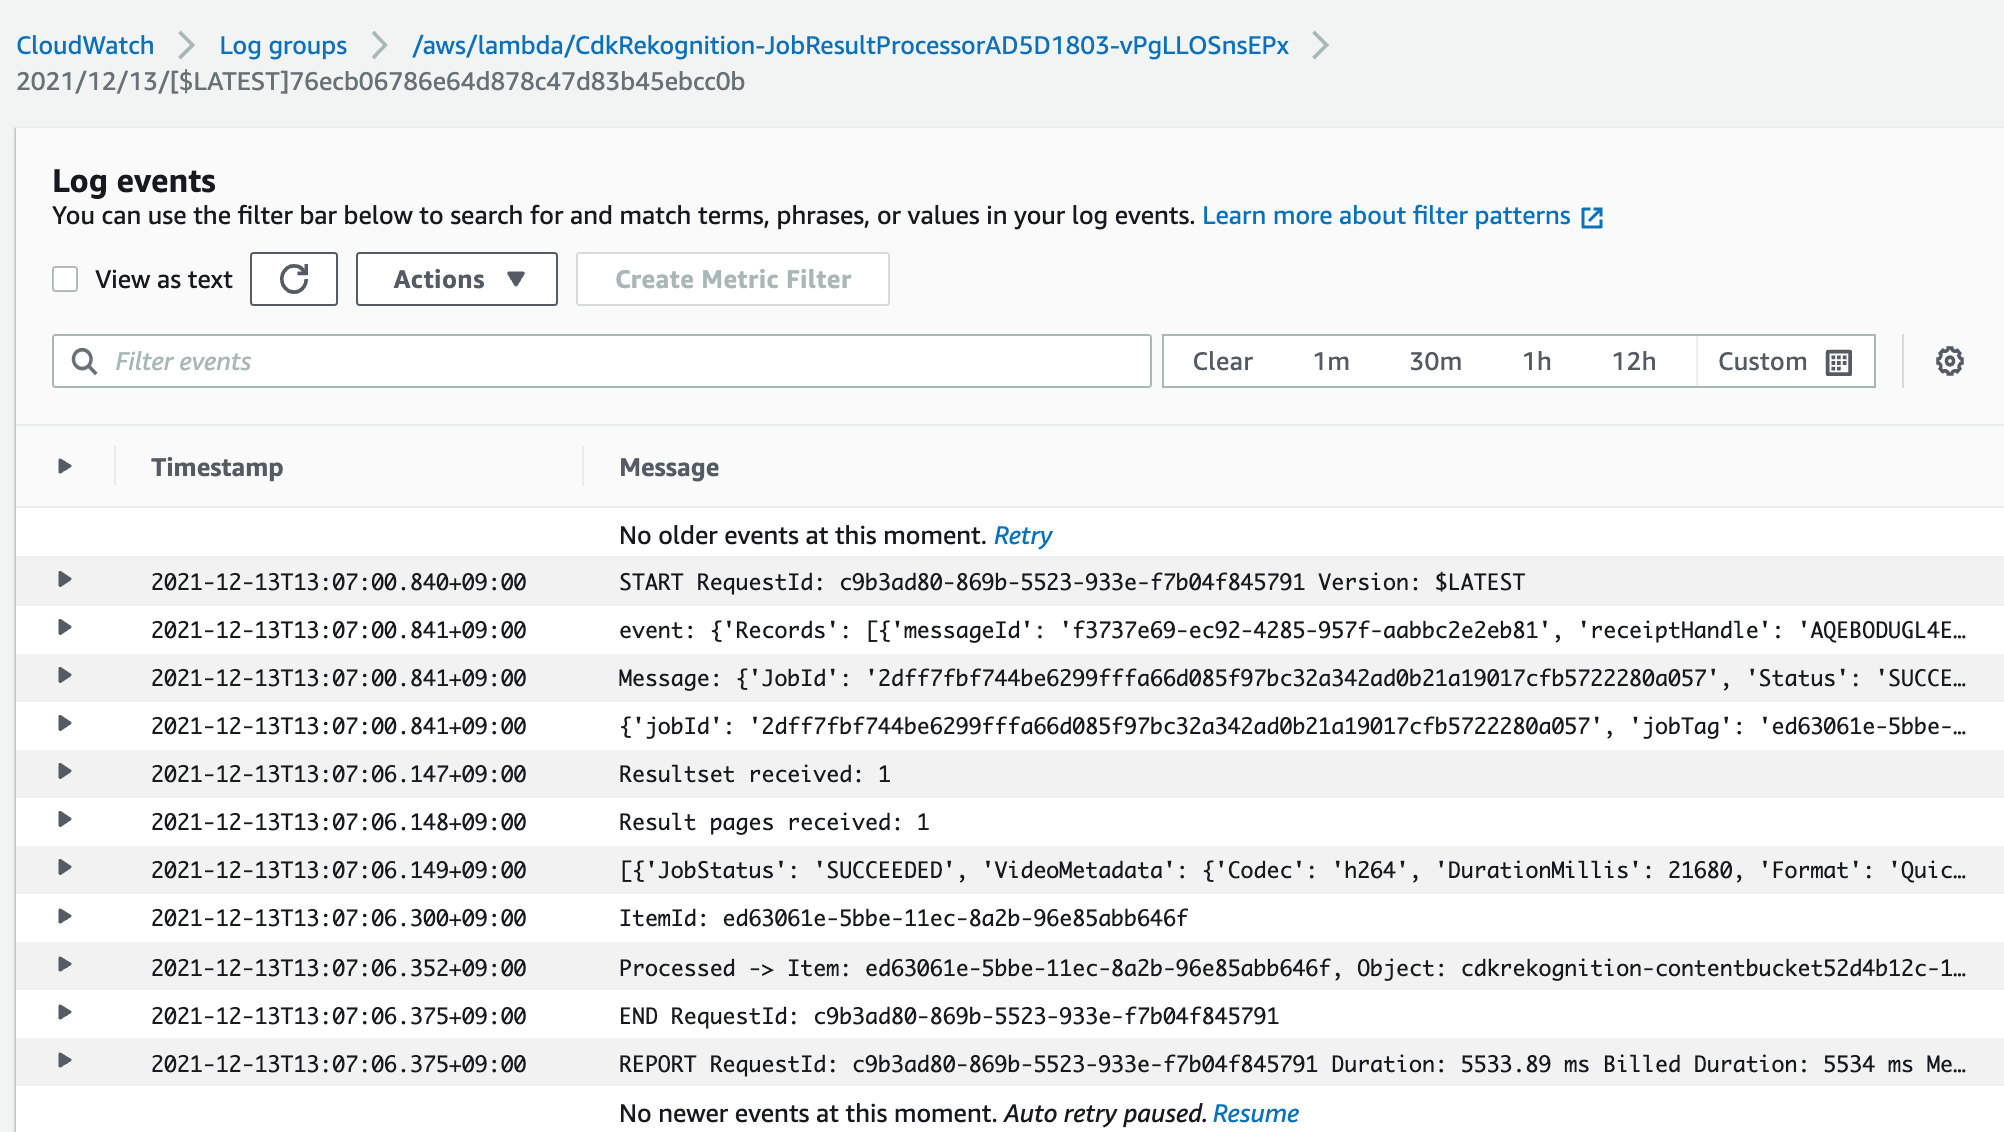Expand the Resultset received log row
The height and width of the screenshot is (1132, 2004).
65,772
